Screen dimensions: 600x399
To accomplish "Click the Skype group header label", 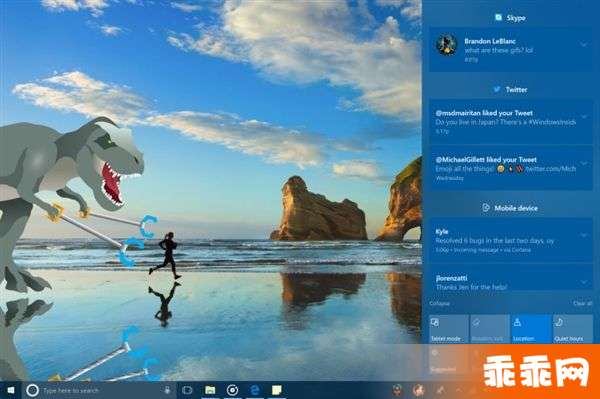I will [516, 18].
